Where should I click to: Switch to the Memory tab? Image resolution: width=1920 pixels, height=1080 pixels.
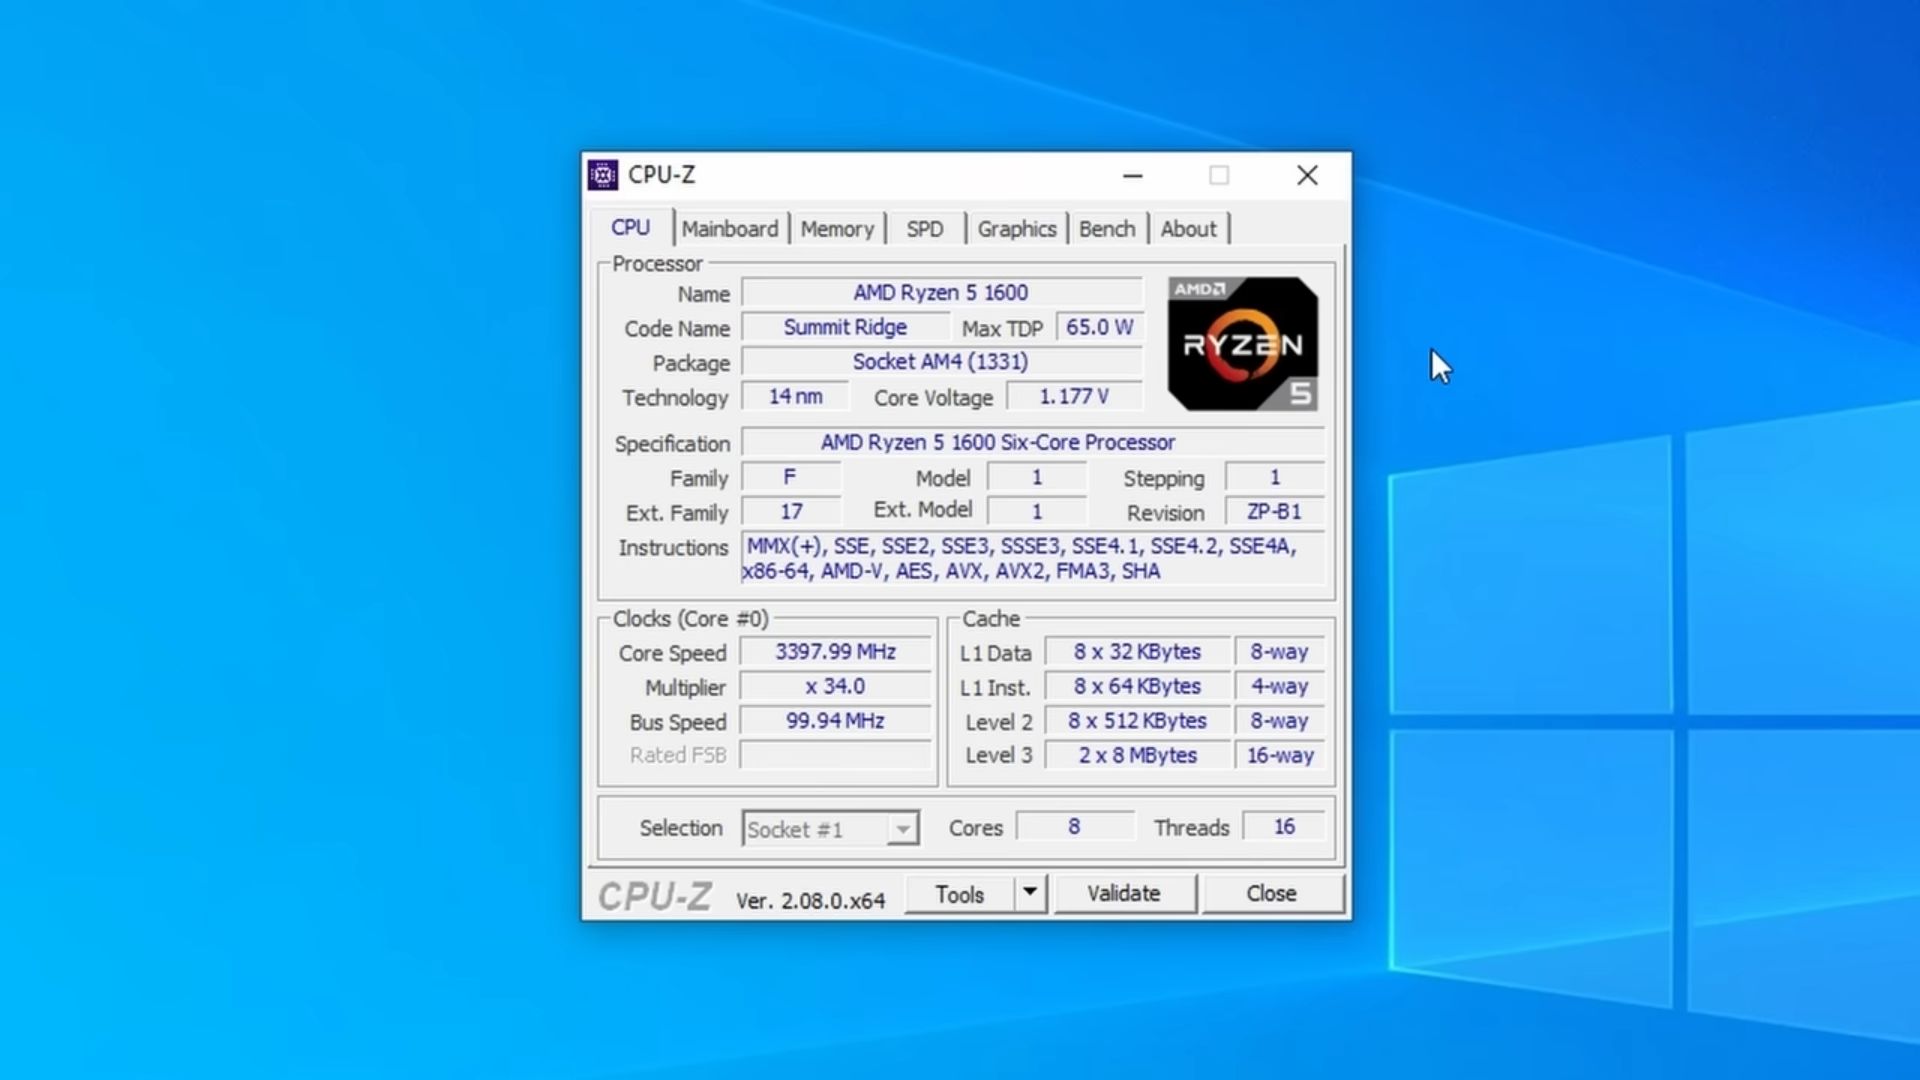[x=837, y=229]
